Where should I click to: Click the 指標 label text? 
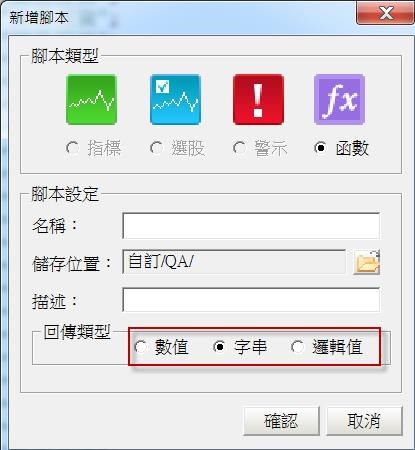click(104, 148)
